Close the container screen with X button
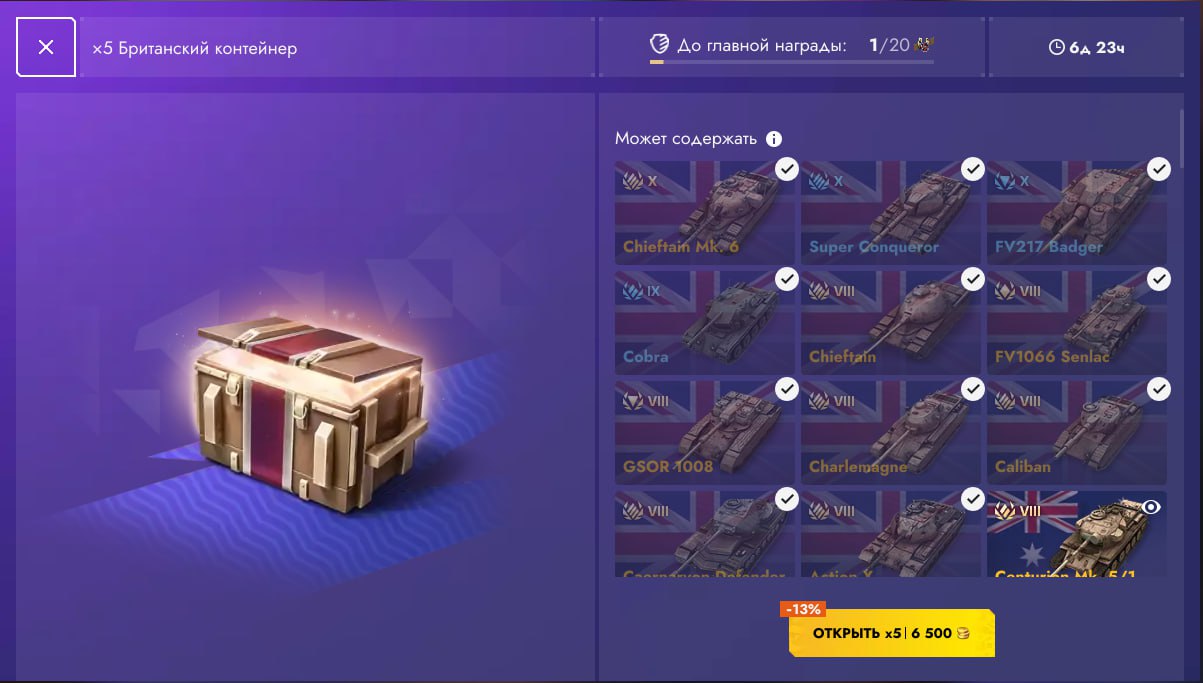 [46, 47]
